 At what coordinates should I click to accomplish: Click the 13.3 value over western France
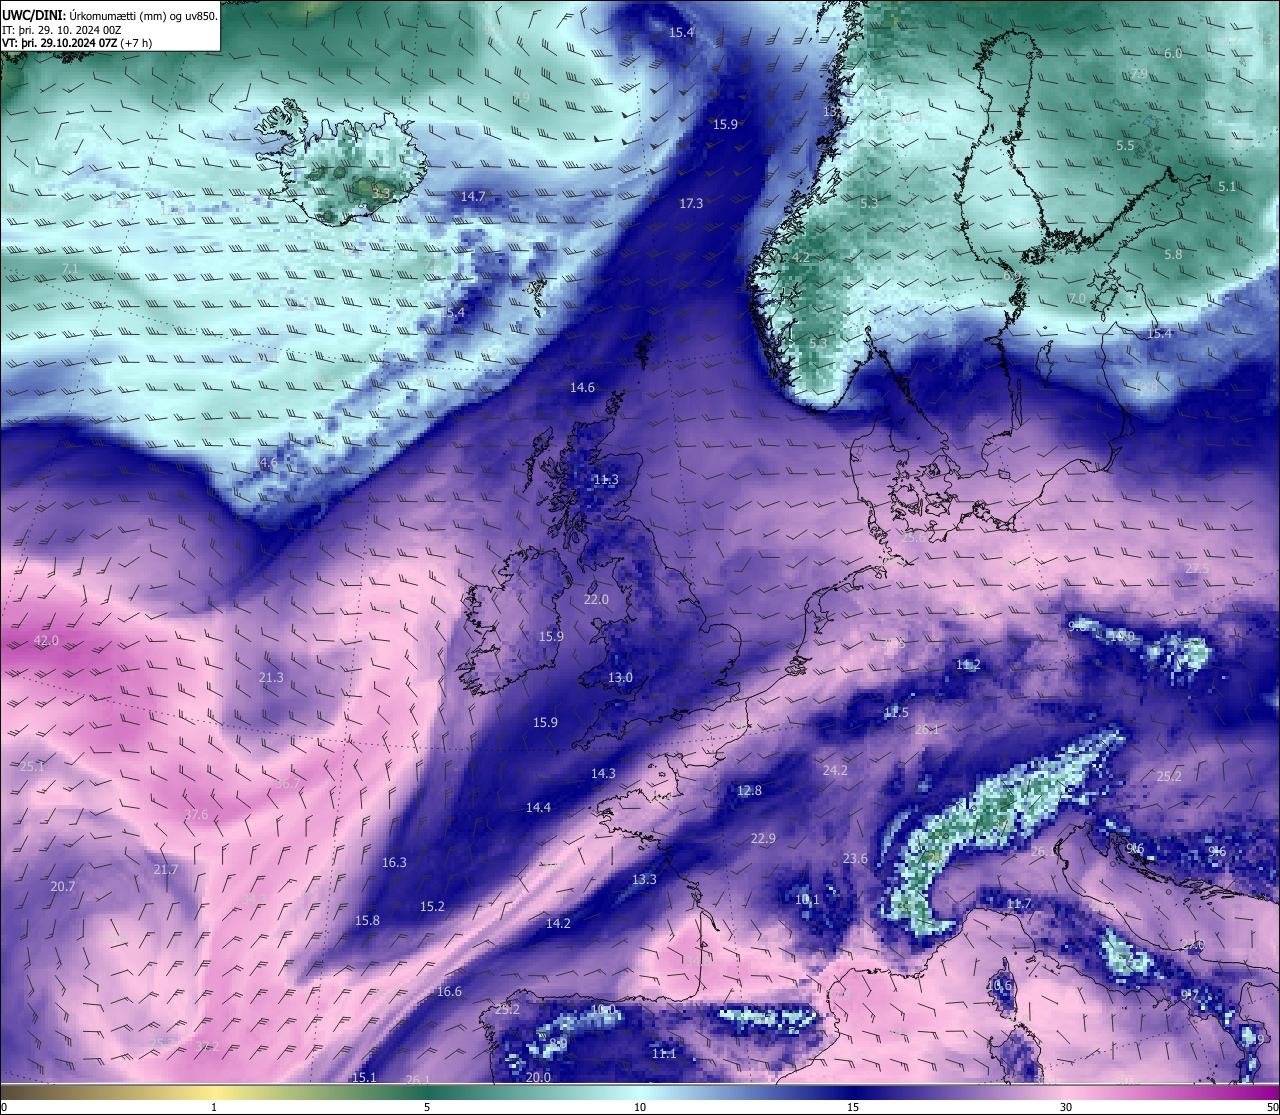[644, 879]
